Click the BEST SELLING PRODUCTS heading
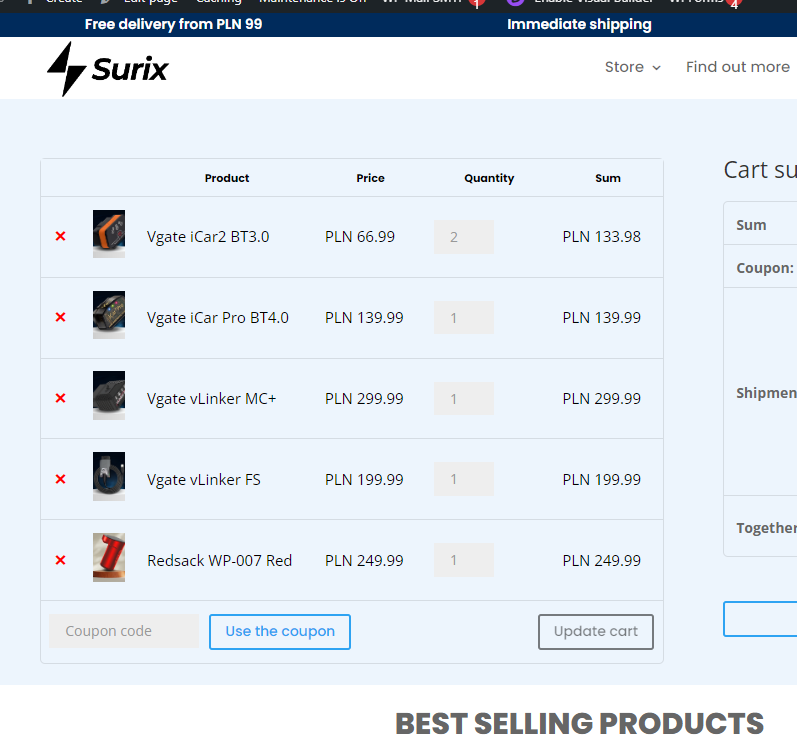 pos(579,724)
